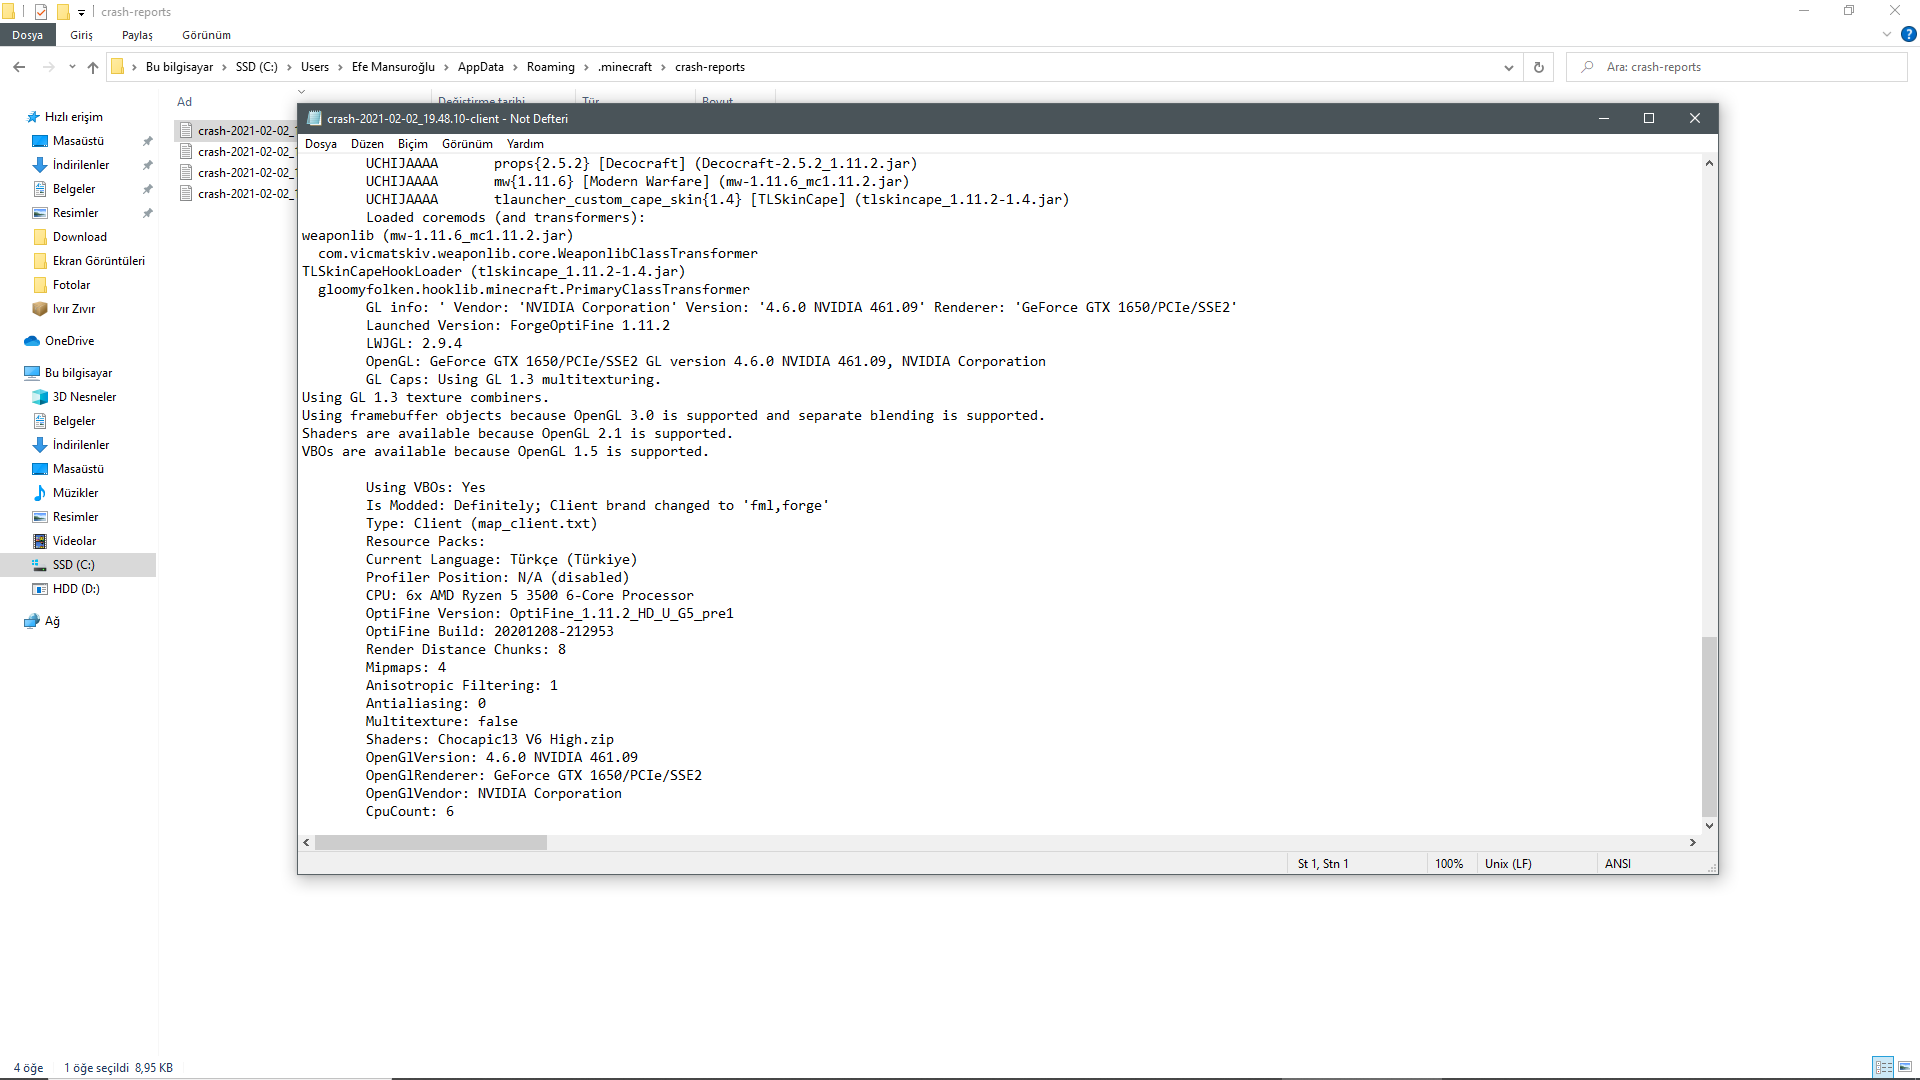Click the Users segment in the address bar
The width and height of the screenshot is (1920, 1080).
pos(315,67)
